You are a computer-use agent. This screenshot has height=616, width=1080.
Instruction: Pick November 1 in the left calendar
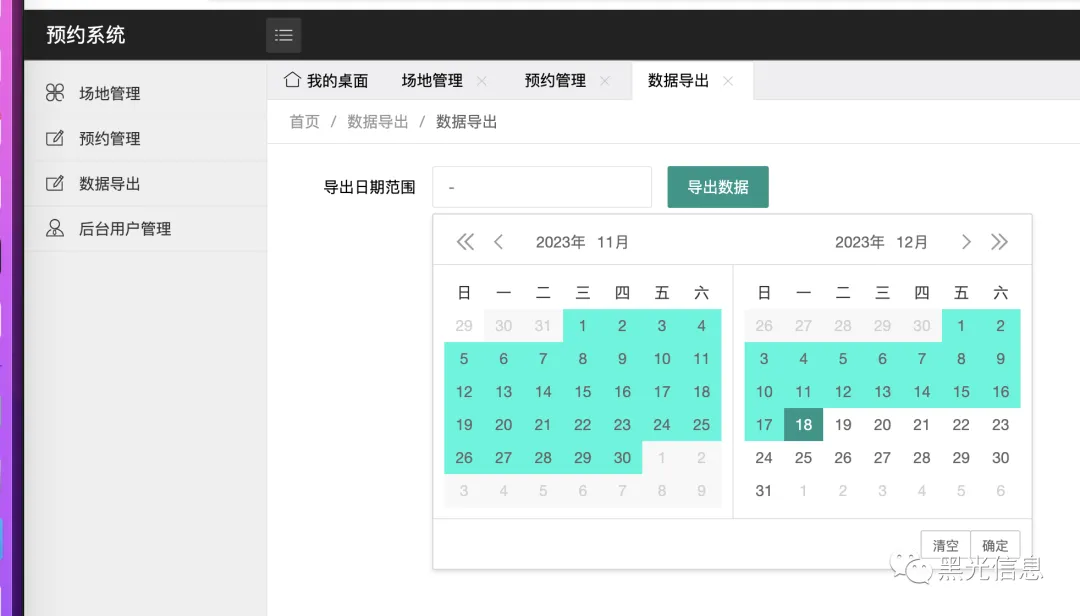point(583,325)
